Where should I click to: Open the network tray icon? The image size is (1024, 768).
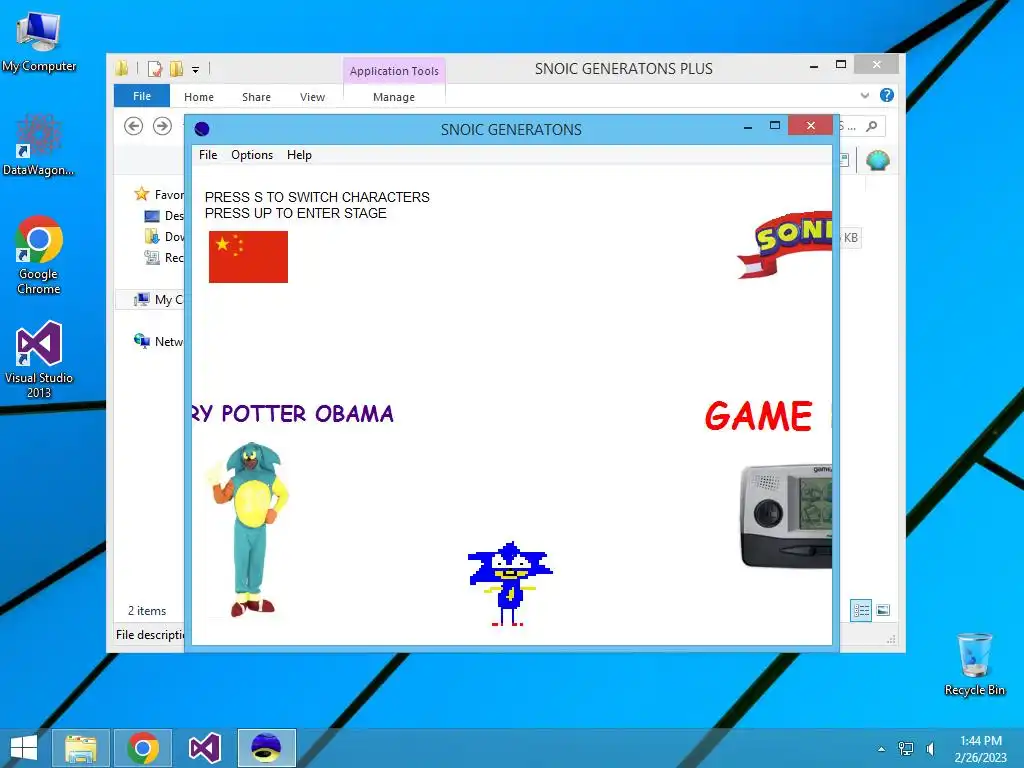click(906, 748)
